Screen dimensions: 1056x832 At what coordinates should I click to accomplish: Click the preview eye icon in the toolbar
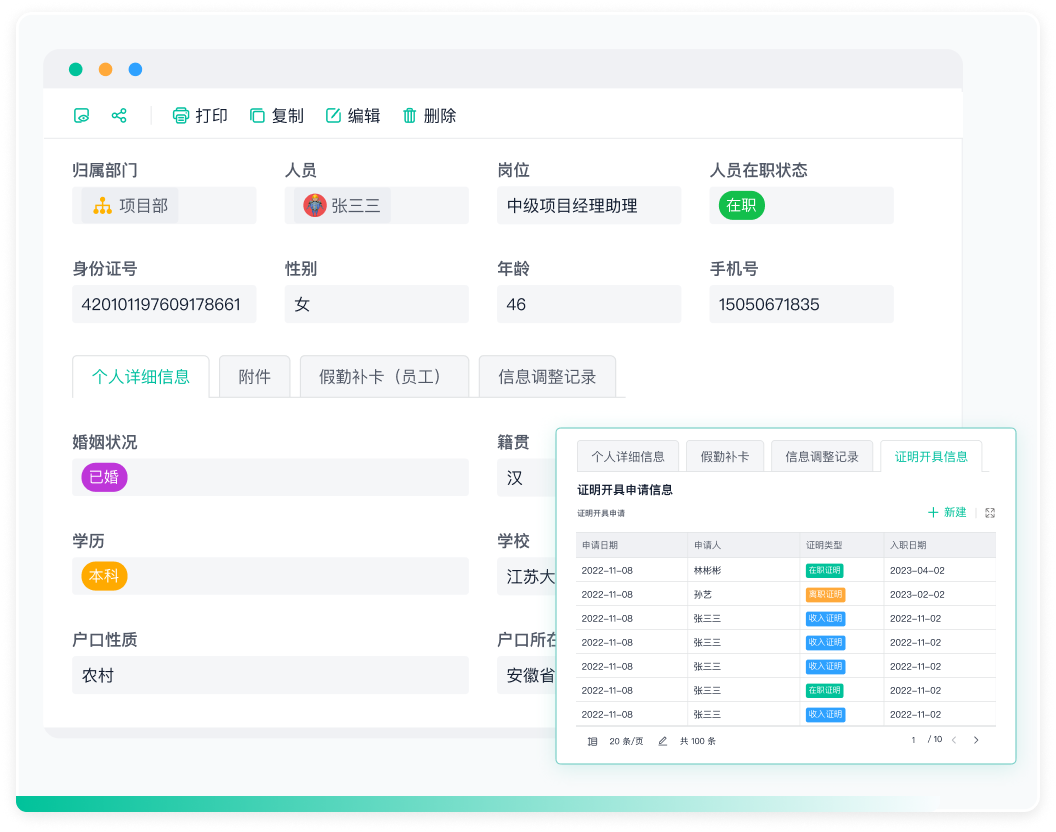(83, 115)
